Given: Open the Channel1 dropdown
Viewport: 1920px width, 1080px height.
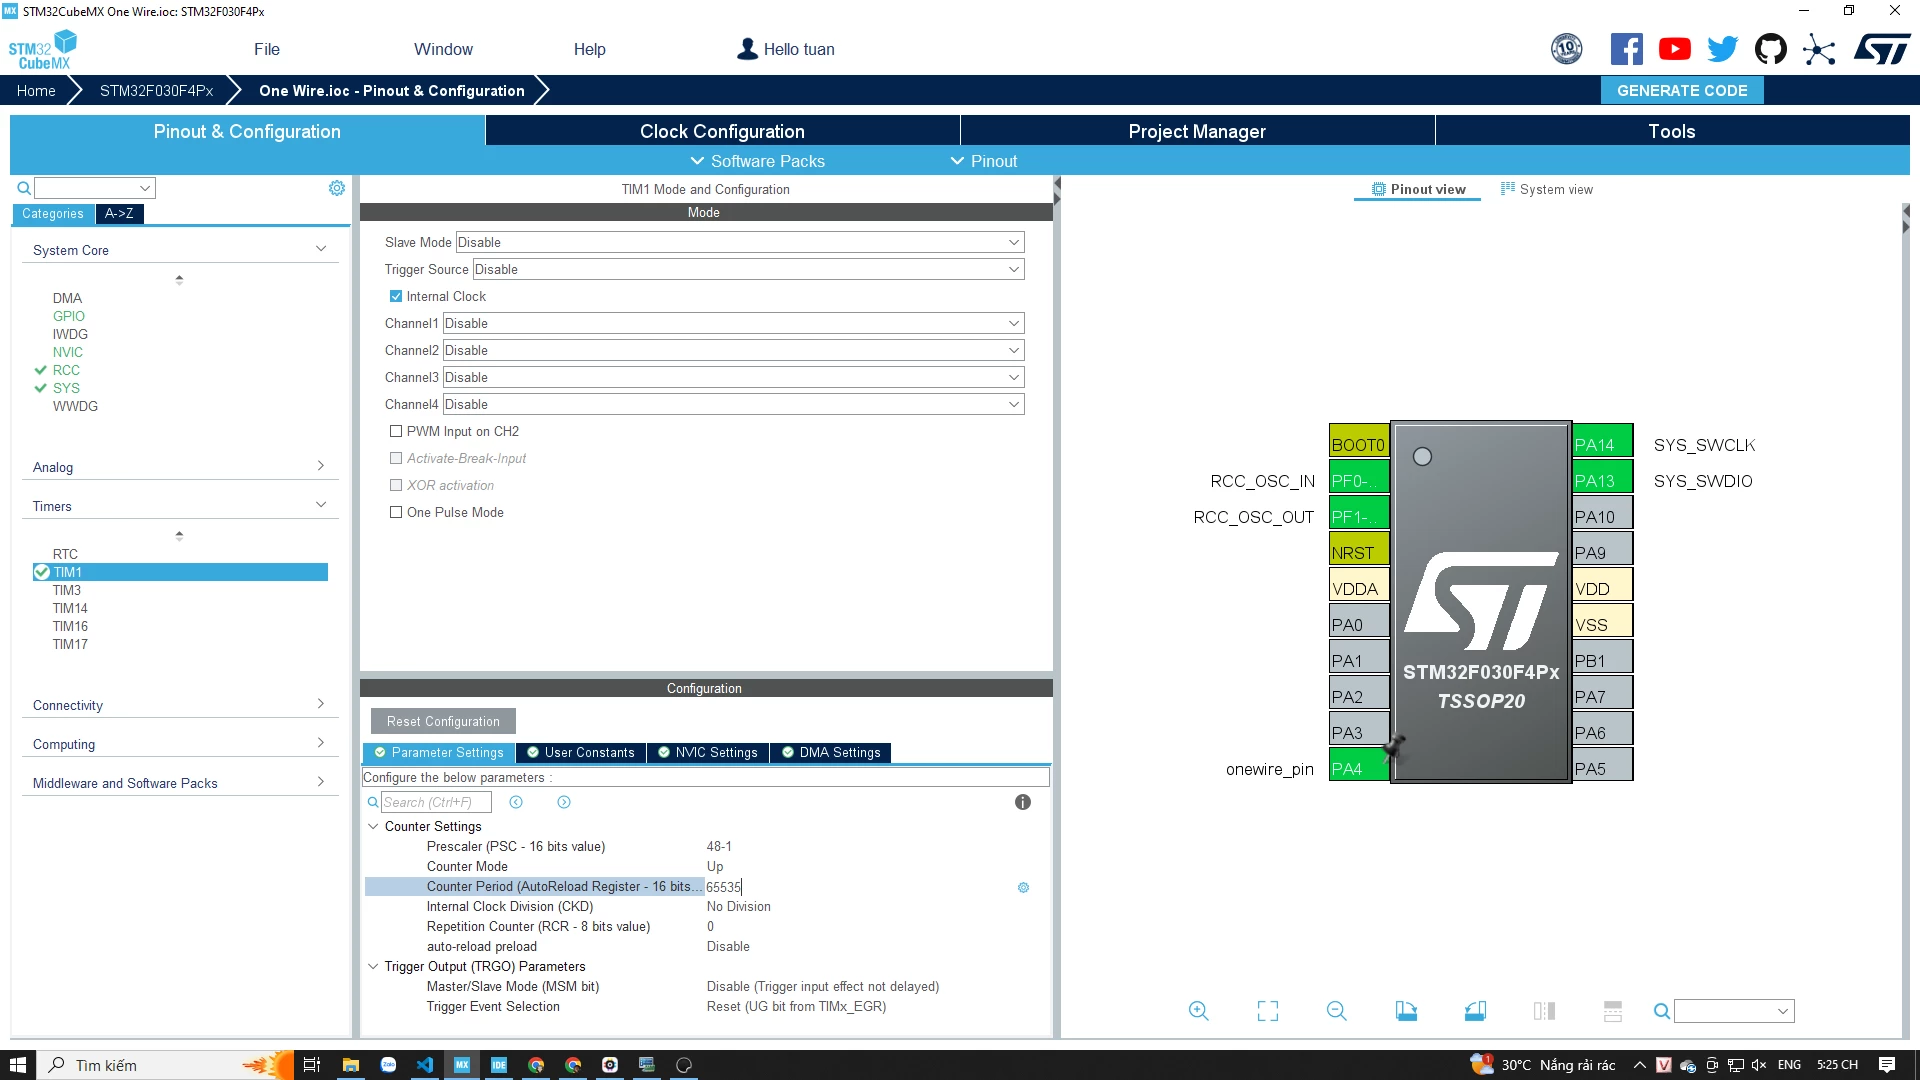Looking at the screenshot, I should coord(734,323).
